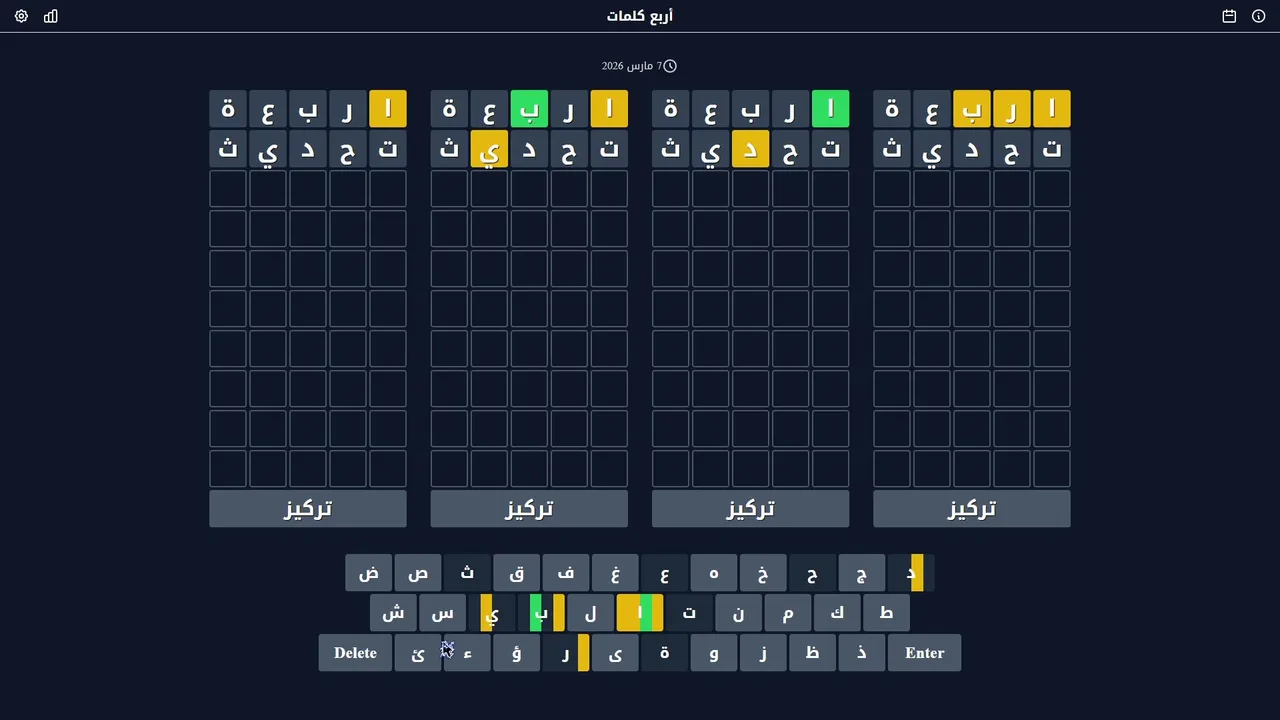
Task: Tap the yellow-marked ر key on the keyboard
Action: 566,653
